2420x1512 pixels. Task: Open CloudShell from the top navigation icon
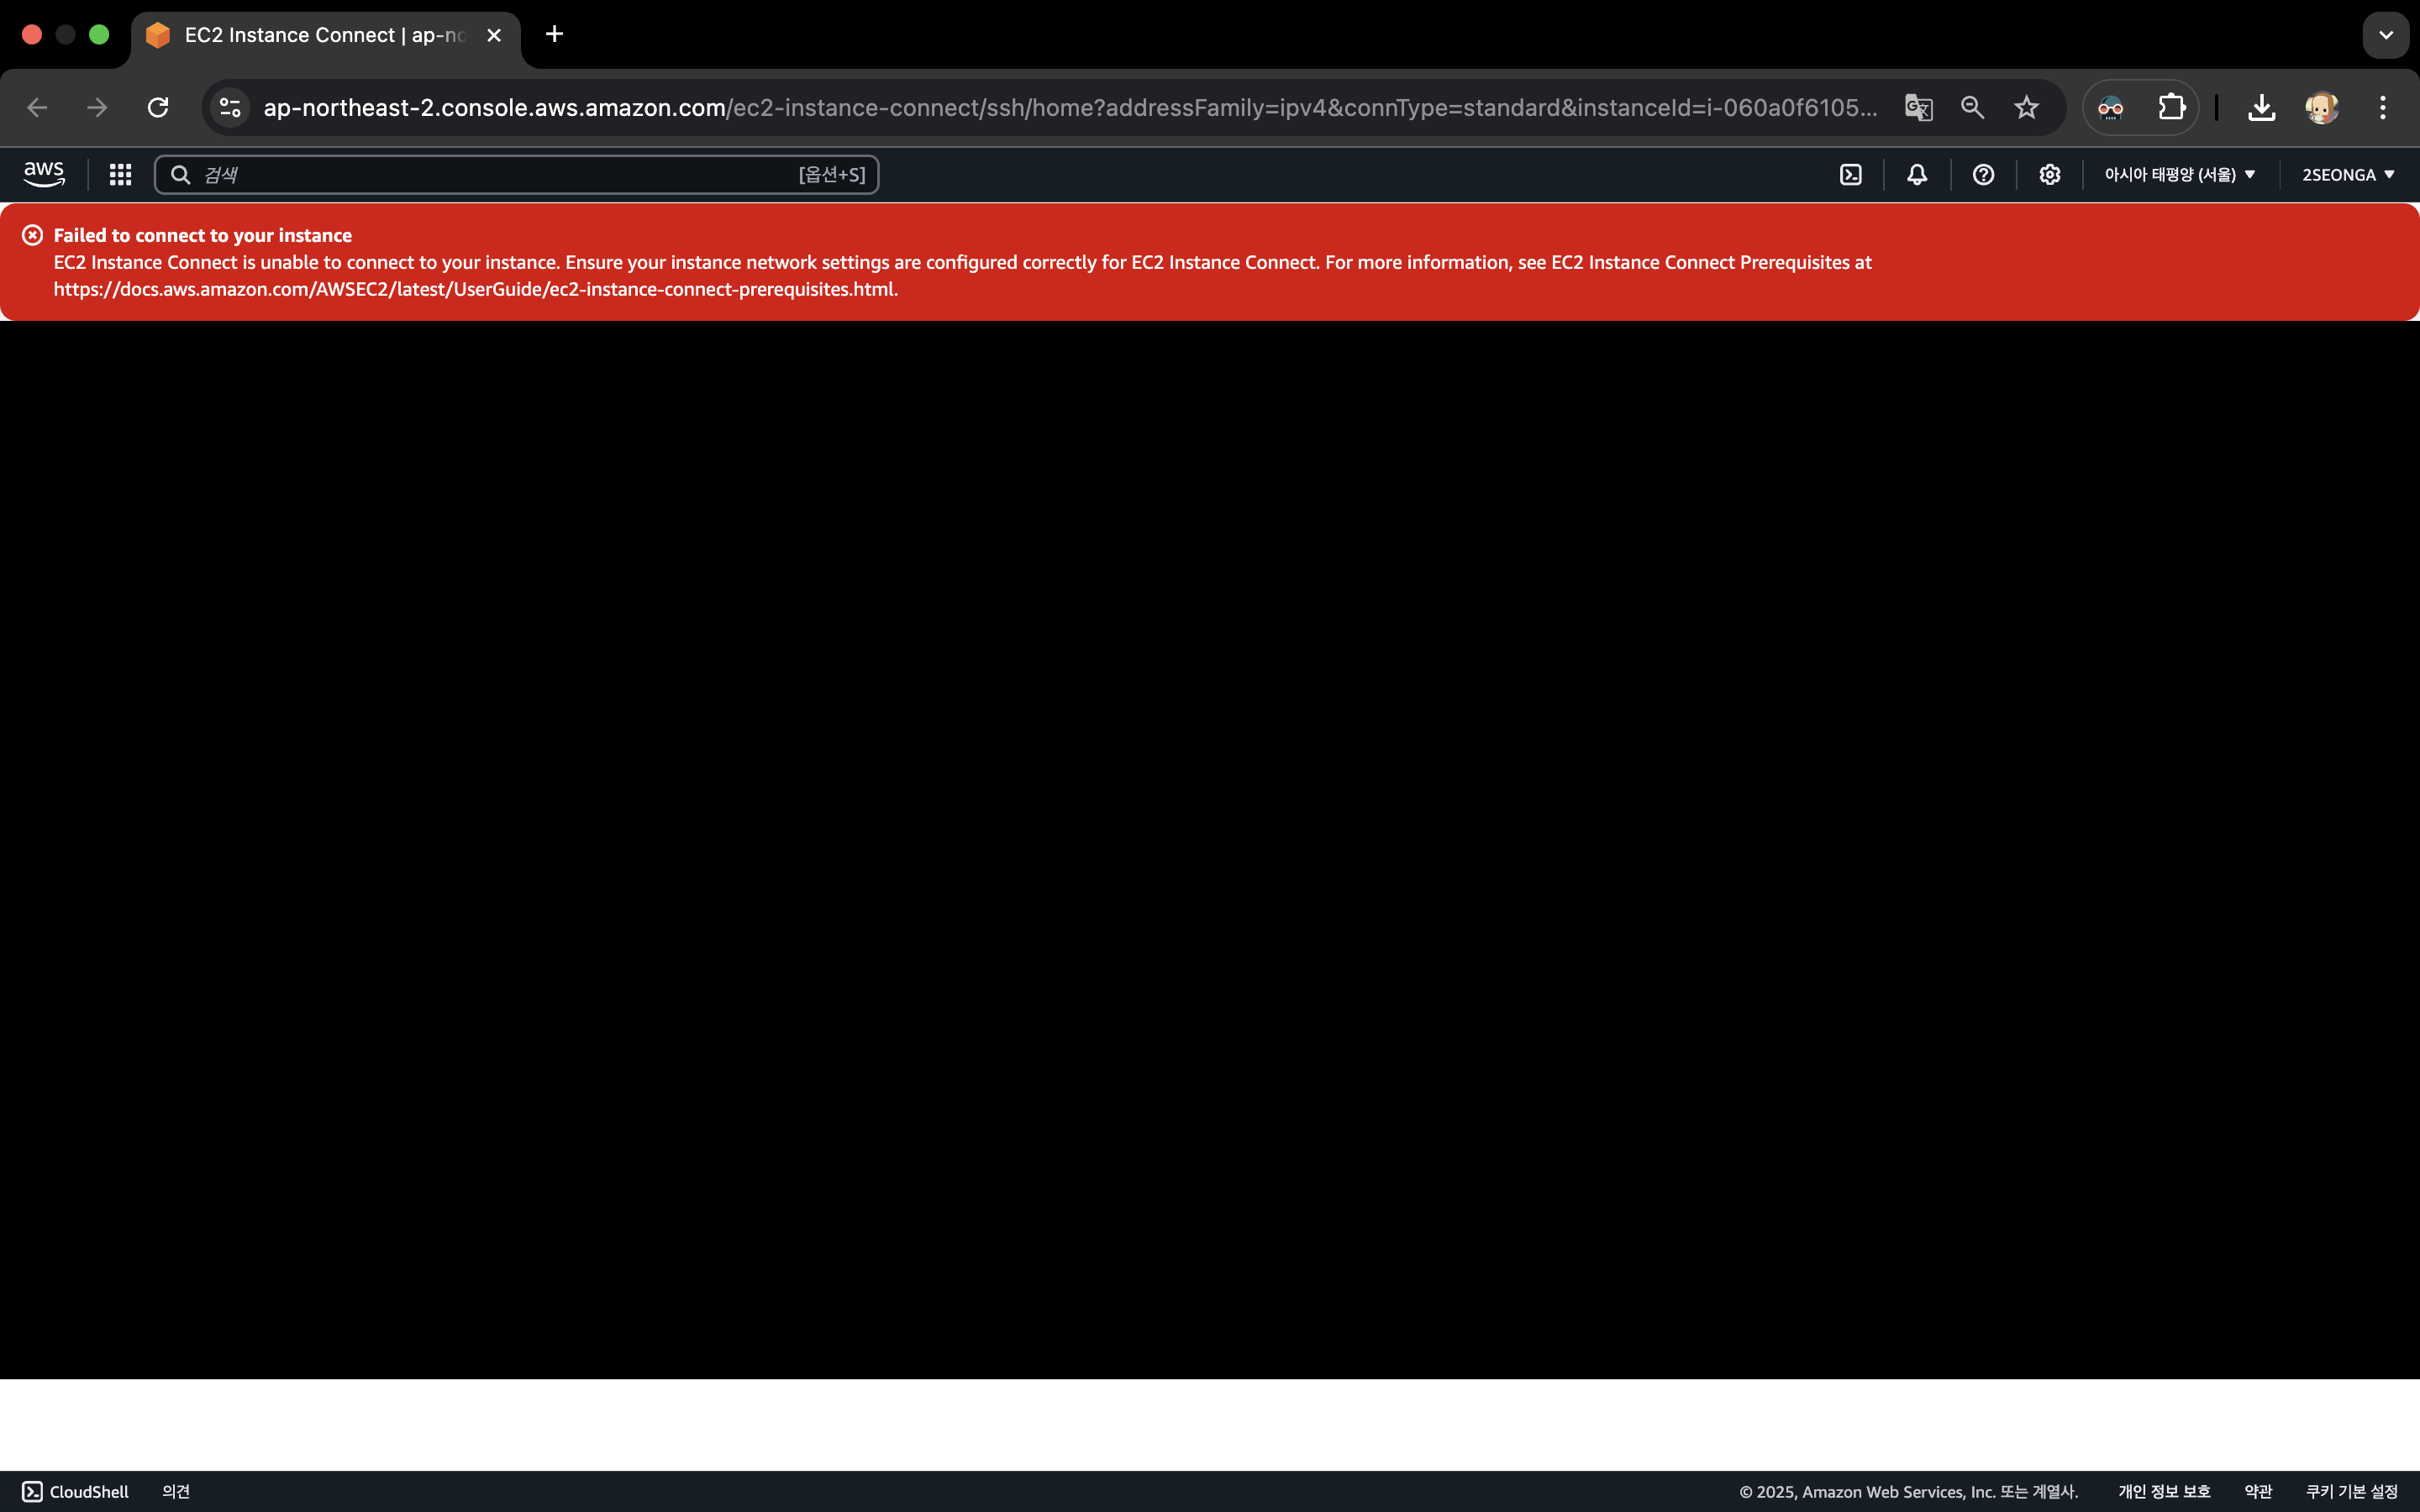pos(1850,175)
